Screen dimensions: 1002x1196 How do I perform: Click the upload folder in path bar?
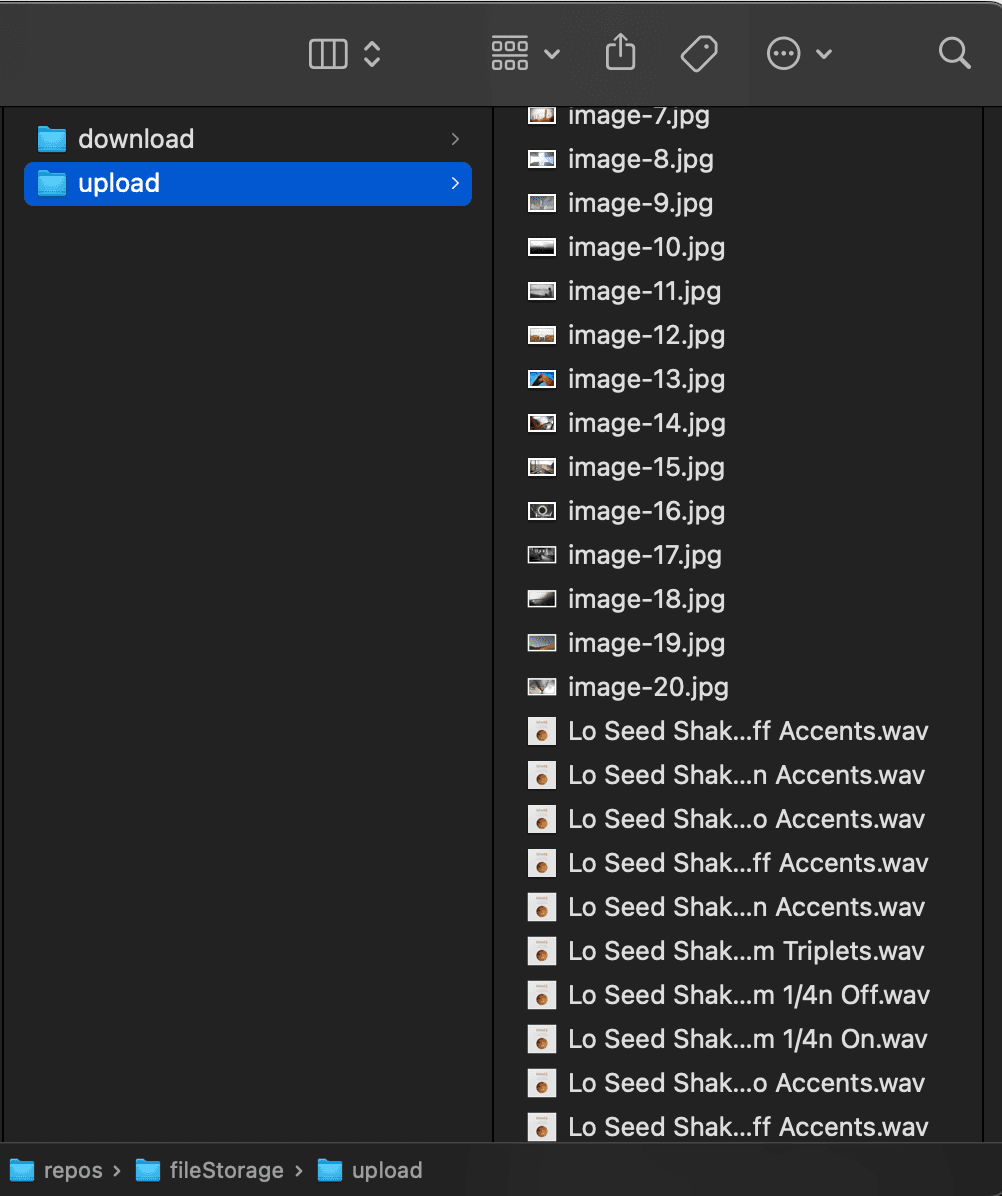[372, 1170]
